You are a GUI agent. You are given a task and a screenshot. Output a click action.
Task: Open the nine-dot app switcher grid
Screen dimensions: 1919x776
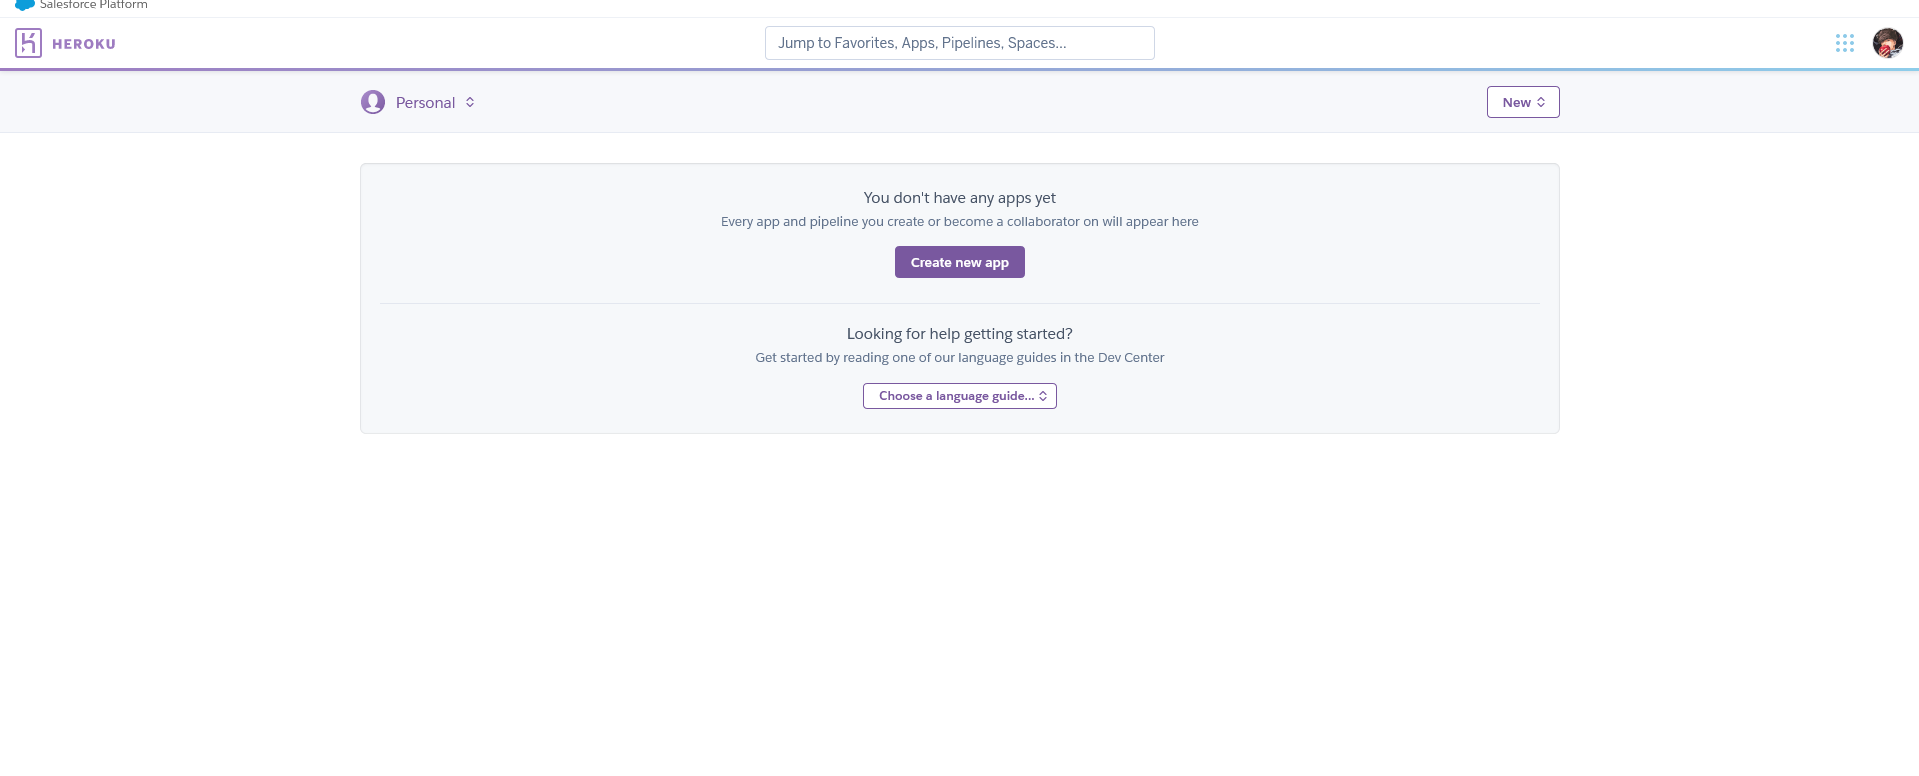(x=1845, y=43)
